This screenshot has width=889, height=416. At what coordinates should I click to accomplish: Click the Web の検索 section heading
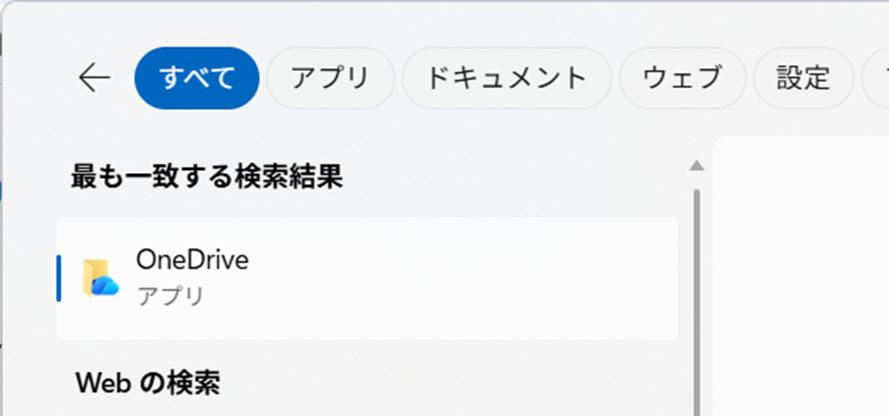click(x=148, y=382)
